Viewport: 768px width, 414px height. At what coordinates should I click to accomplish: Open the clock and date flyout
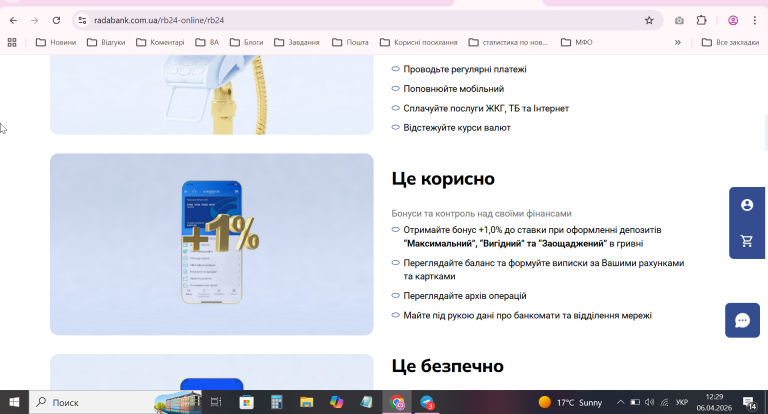[x=714, y=402]
